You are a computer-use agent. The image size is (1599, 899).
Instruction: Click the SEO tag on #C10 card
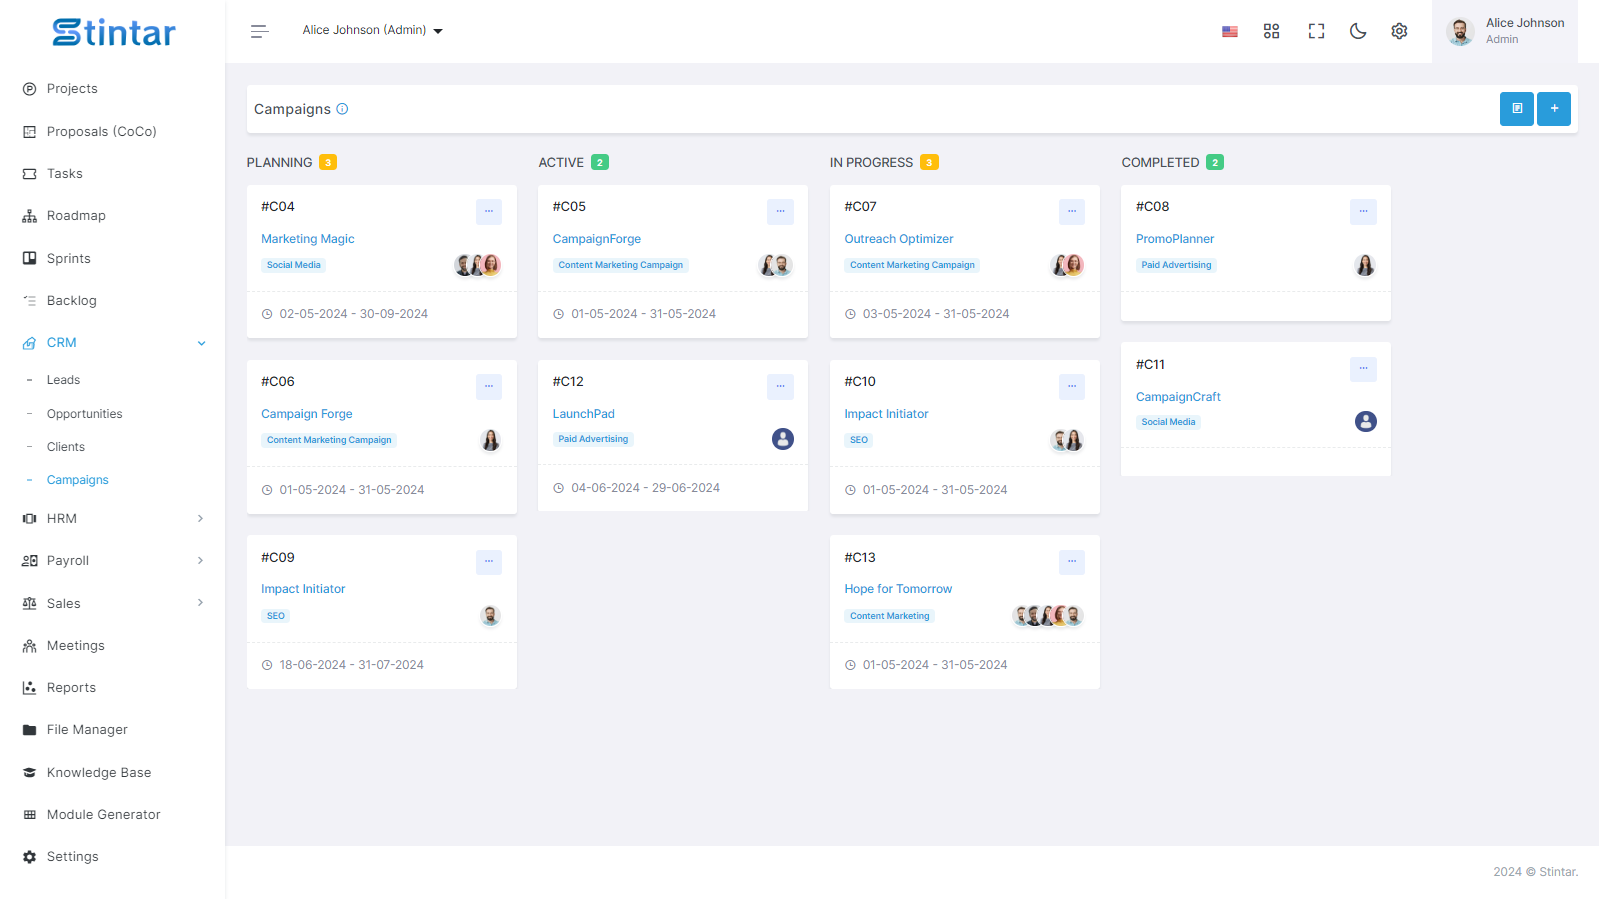click(x=859, y=440)
